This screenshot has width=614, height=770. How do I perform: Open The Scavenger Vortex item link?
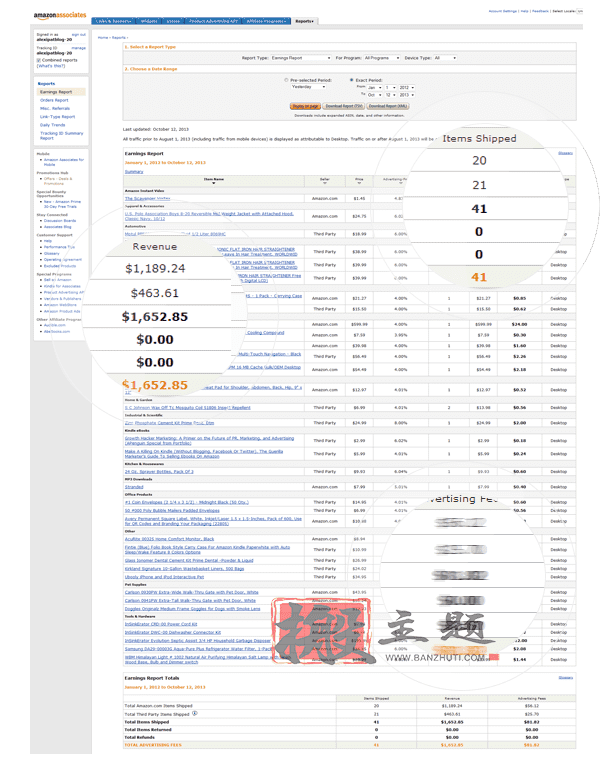147,198
